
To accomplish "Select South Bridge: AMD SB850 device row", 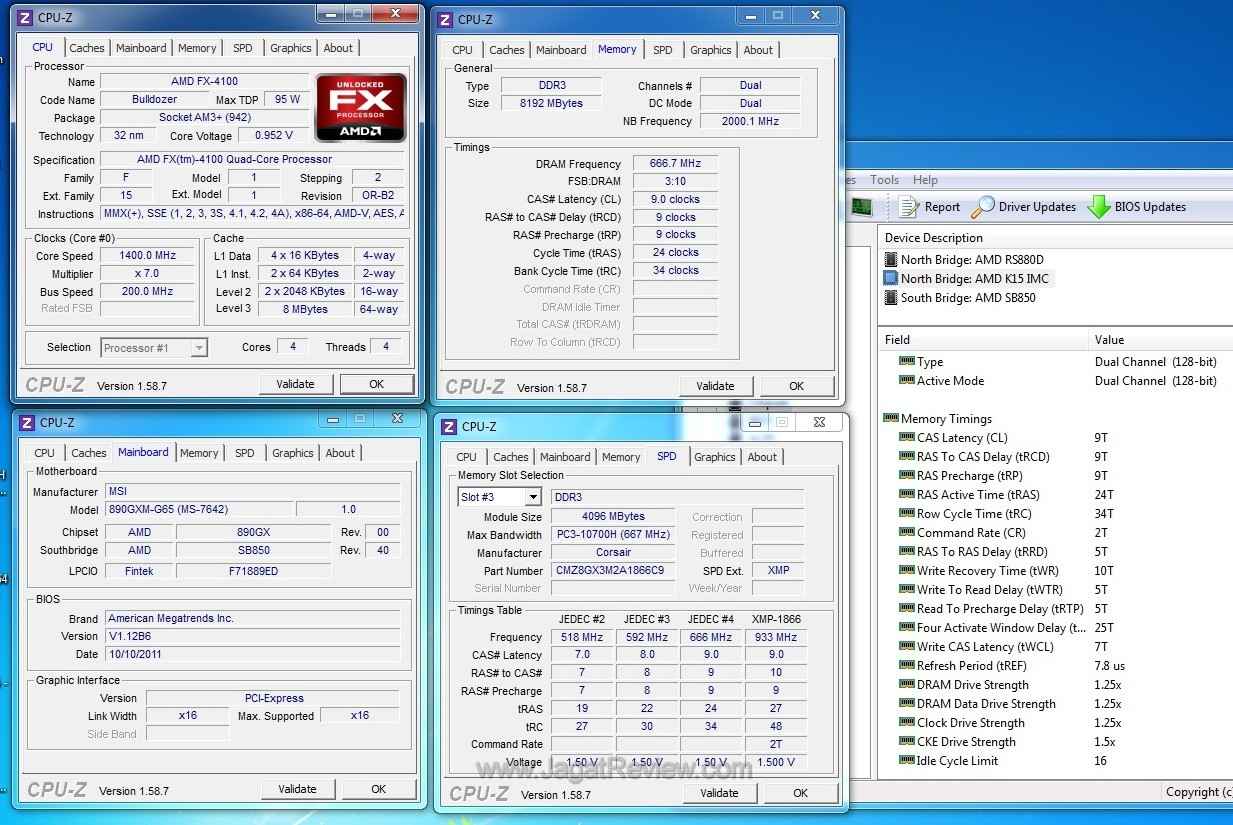I will point(960,297).
